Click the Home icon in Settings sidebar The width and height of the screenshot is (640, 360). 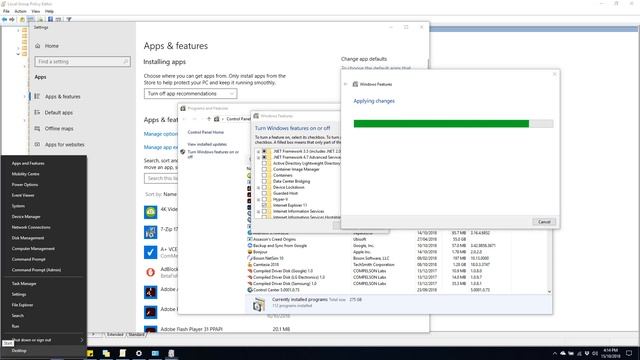point(38,46)
